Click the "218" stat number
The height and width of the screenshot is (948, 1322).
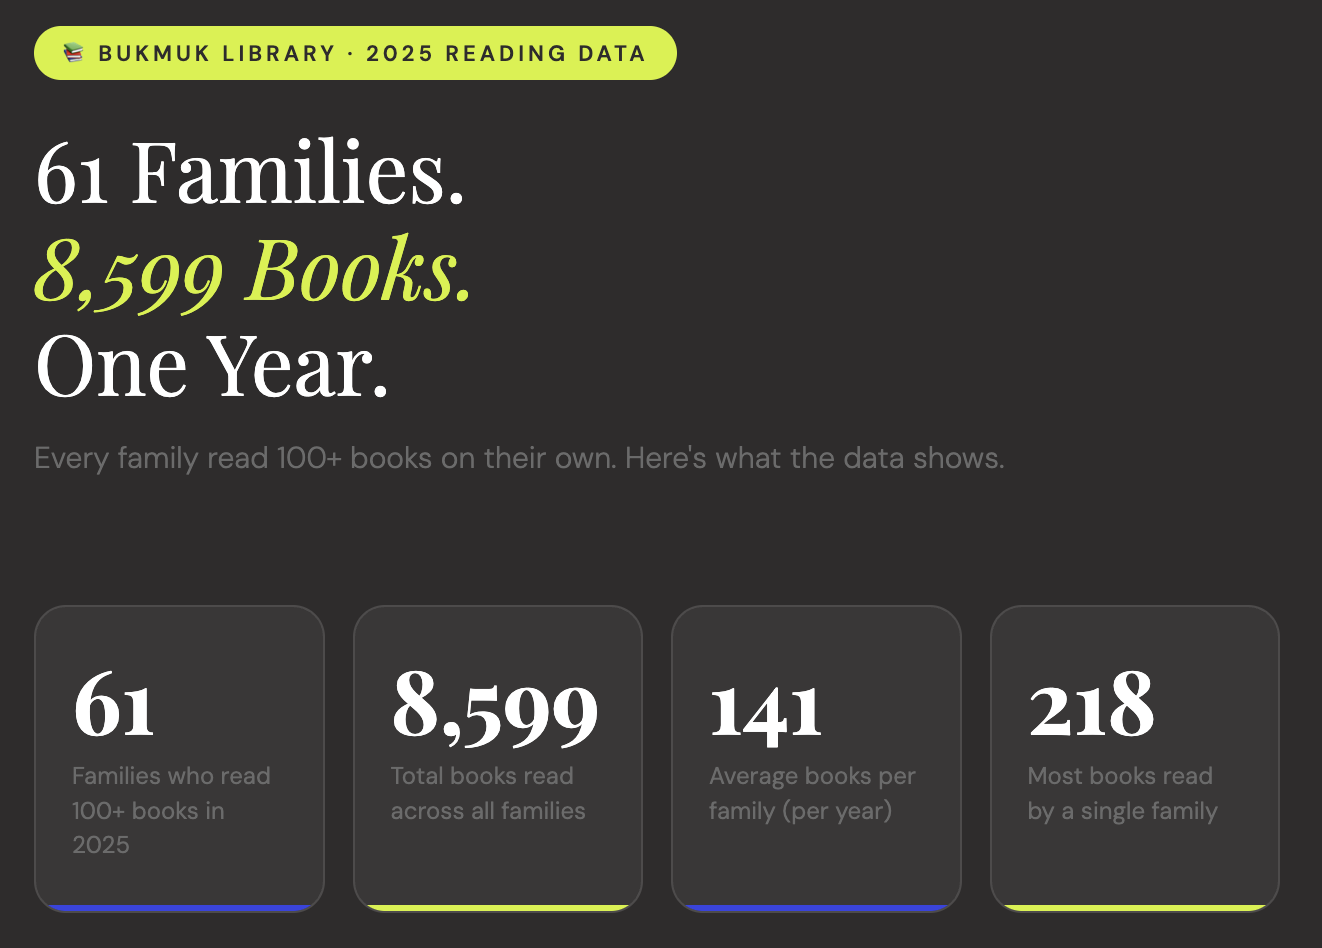click(x=1092, y=706)
